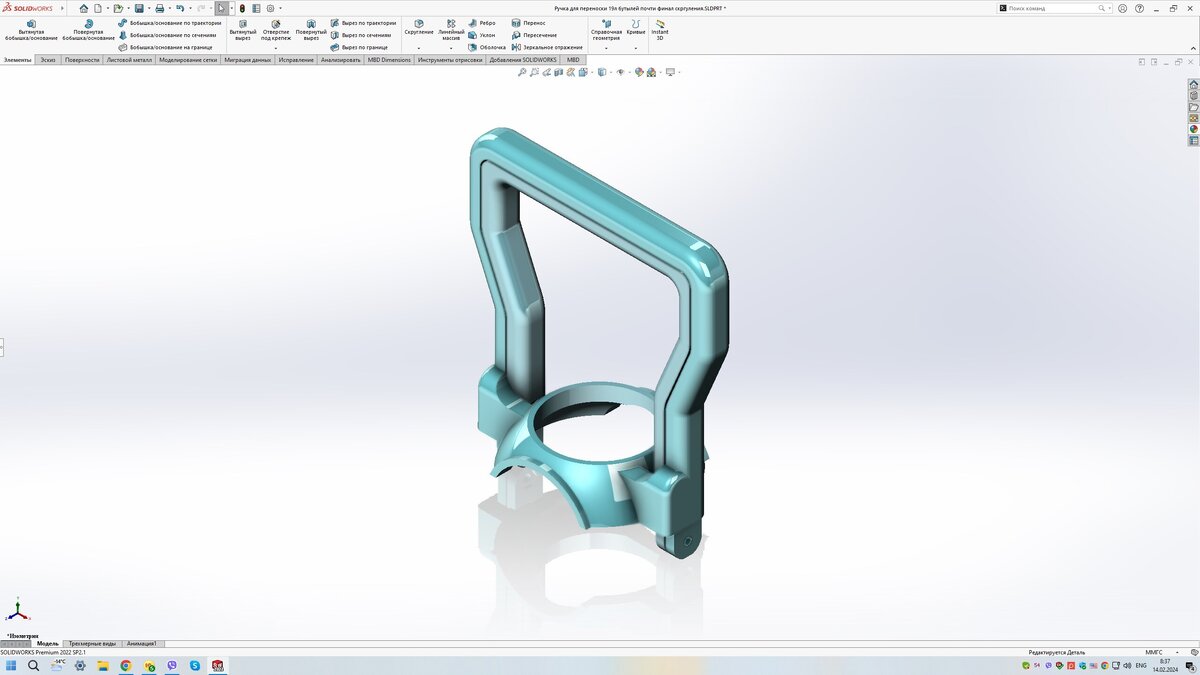Expand the Линейный массив dropdown arrow

pyautogui.click(x=451, y=48)
